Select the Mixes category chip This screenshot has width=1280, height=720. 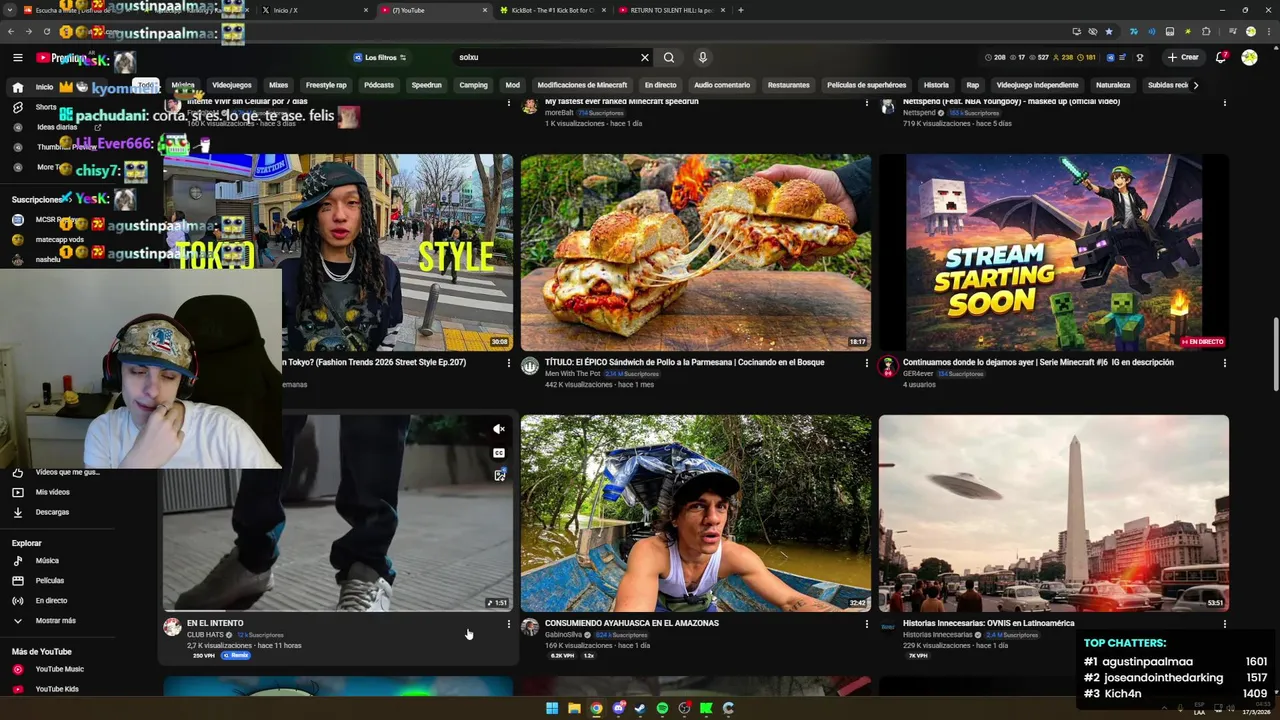278,85
